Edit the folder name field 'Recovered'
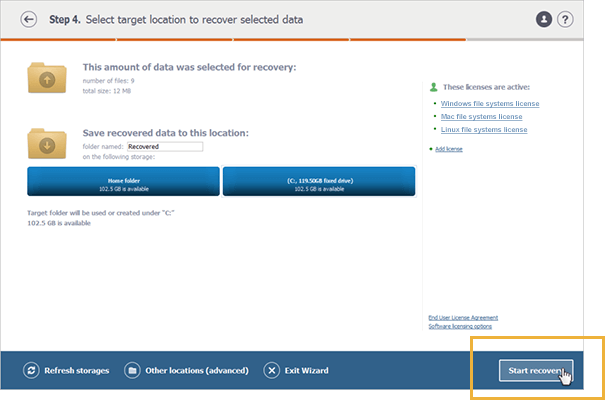This screenshot has width=605, height=400. (165, 147)
